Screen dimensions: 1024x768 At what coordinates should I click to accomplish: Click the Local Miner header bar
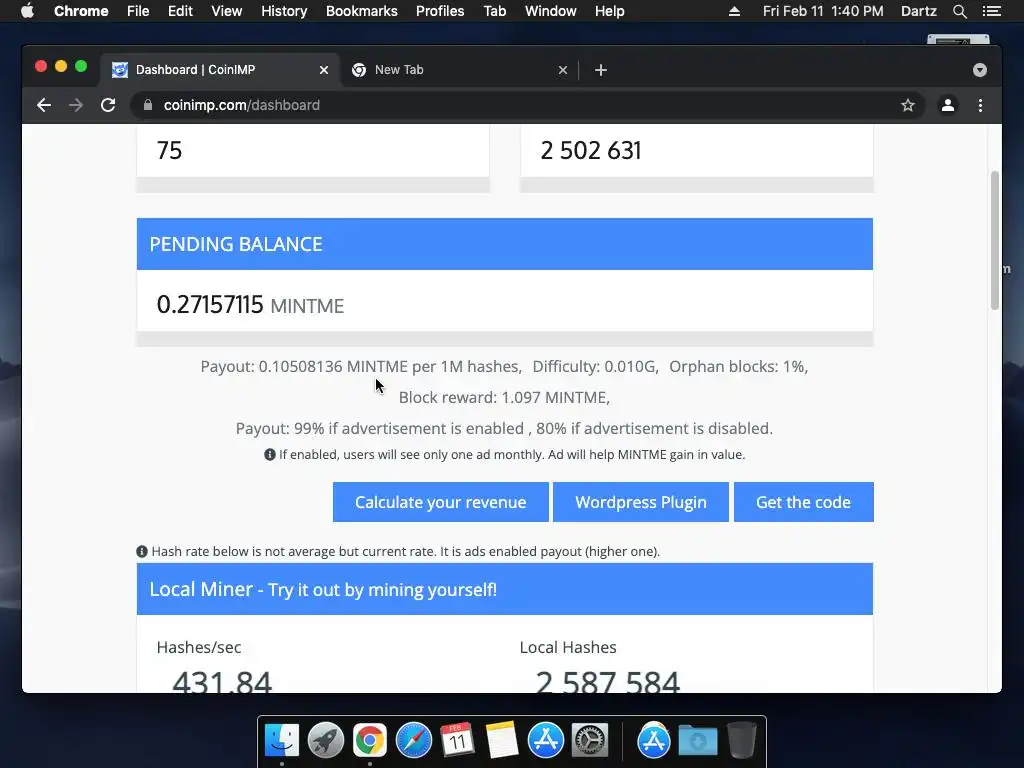coord(505,589)
